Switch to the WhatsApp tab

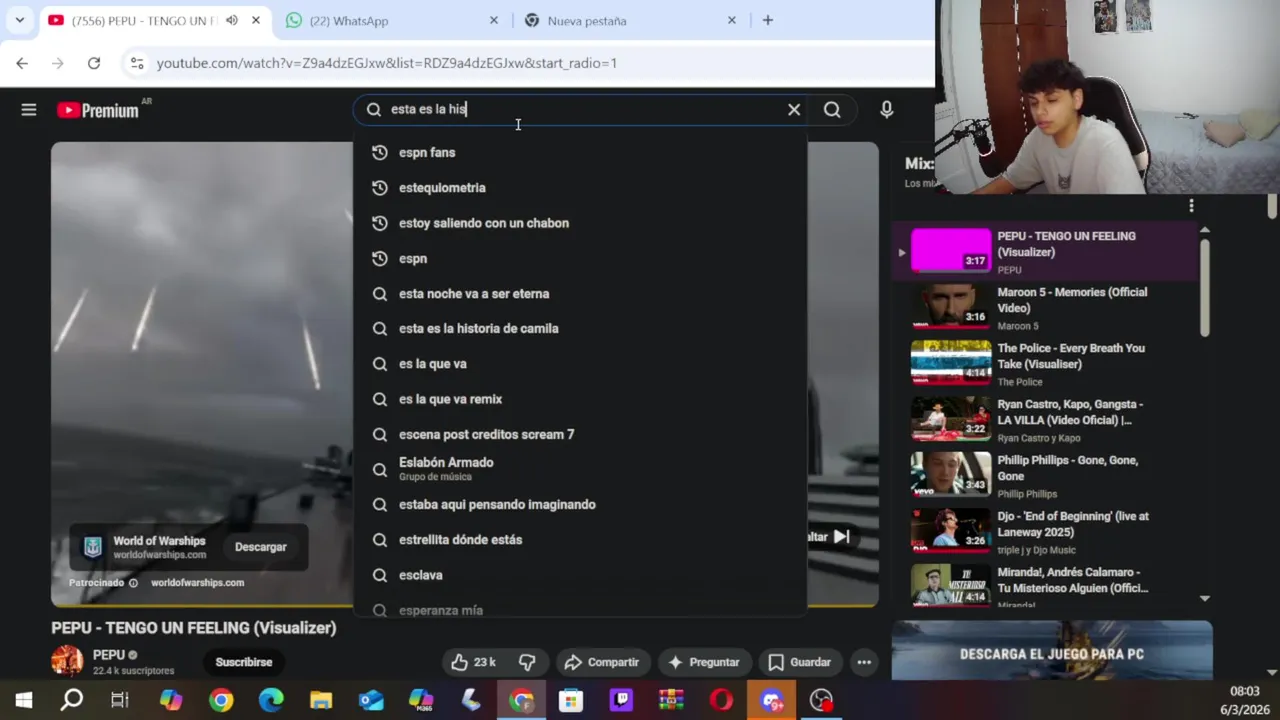click(391, 20)
